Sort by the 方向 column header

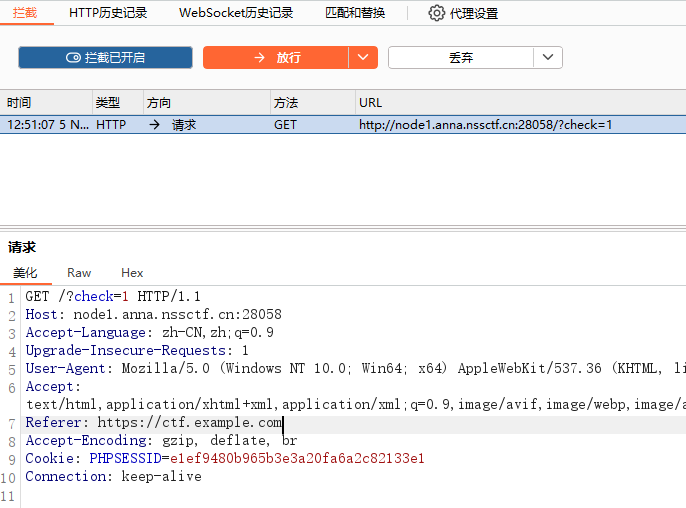pyautogui.click(x=206, y=103)
